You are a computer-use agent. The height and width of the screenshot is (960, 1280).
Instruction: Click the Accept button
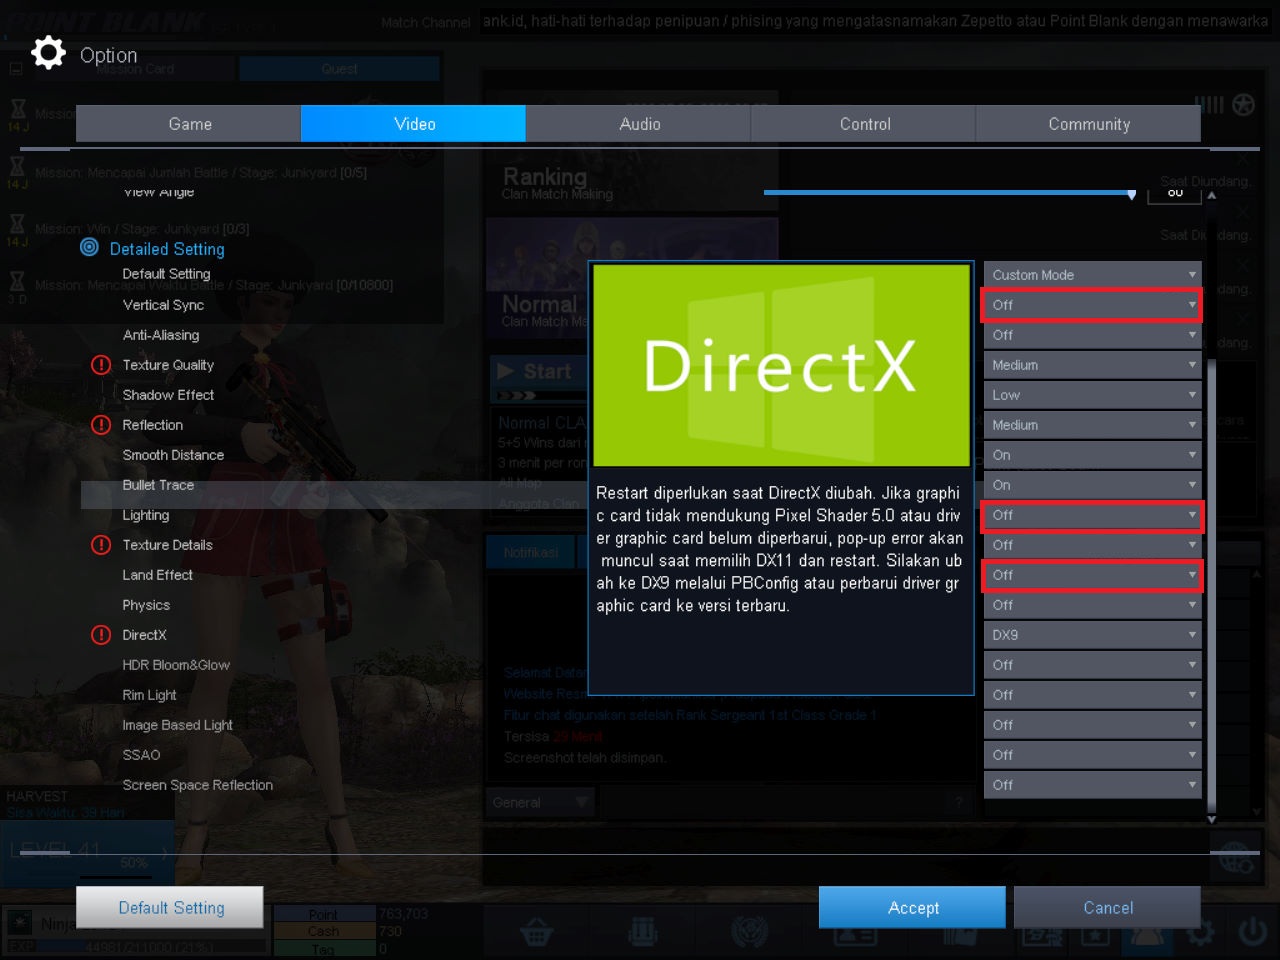click(x=912, y=907)
